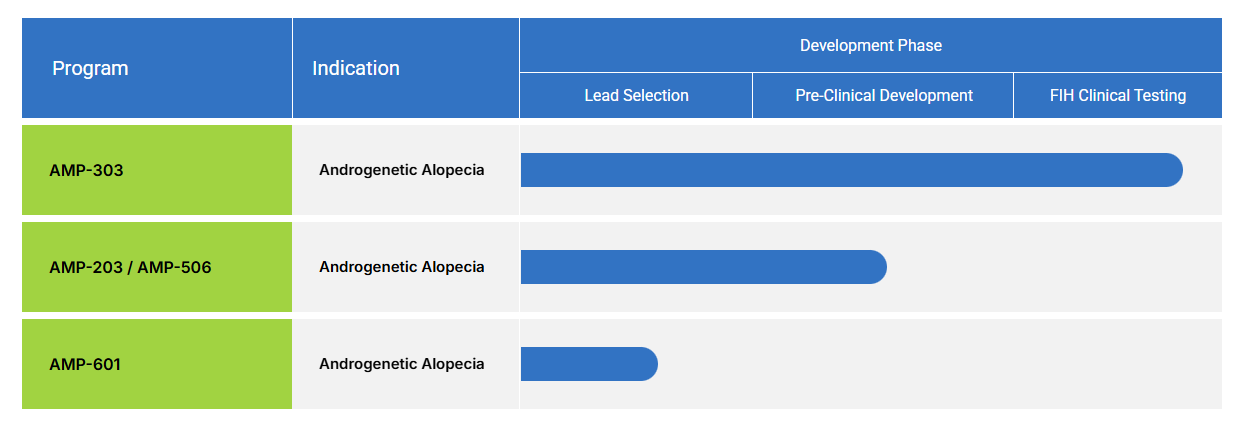Click empty gray track right of AMP-601 bar
Image resolution: width=1237 pixels, height=430 pixels.
(x=940, y=364)
